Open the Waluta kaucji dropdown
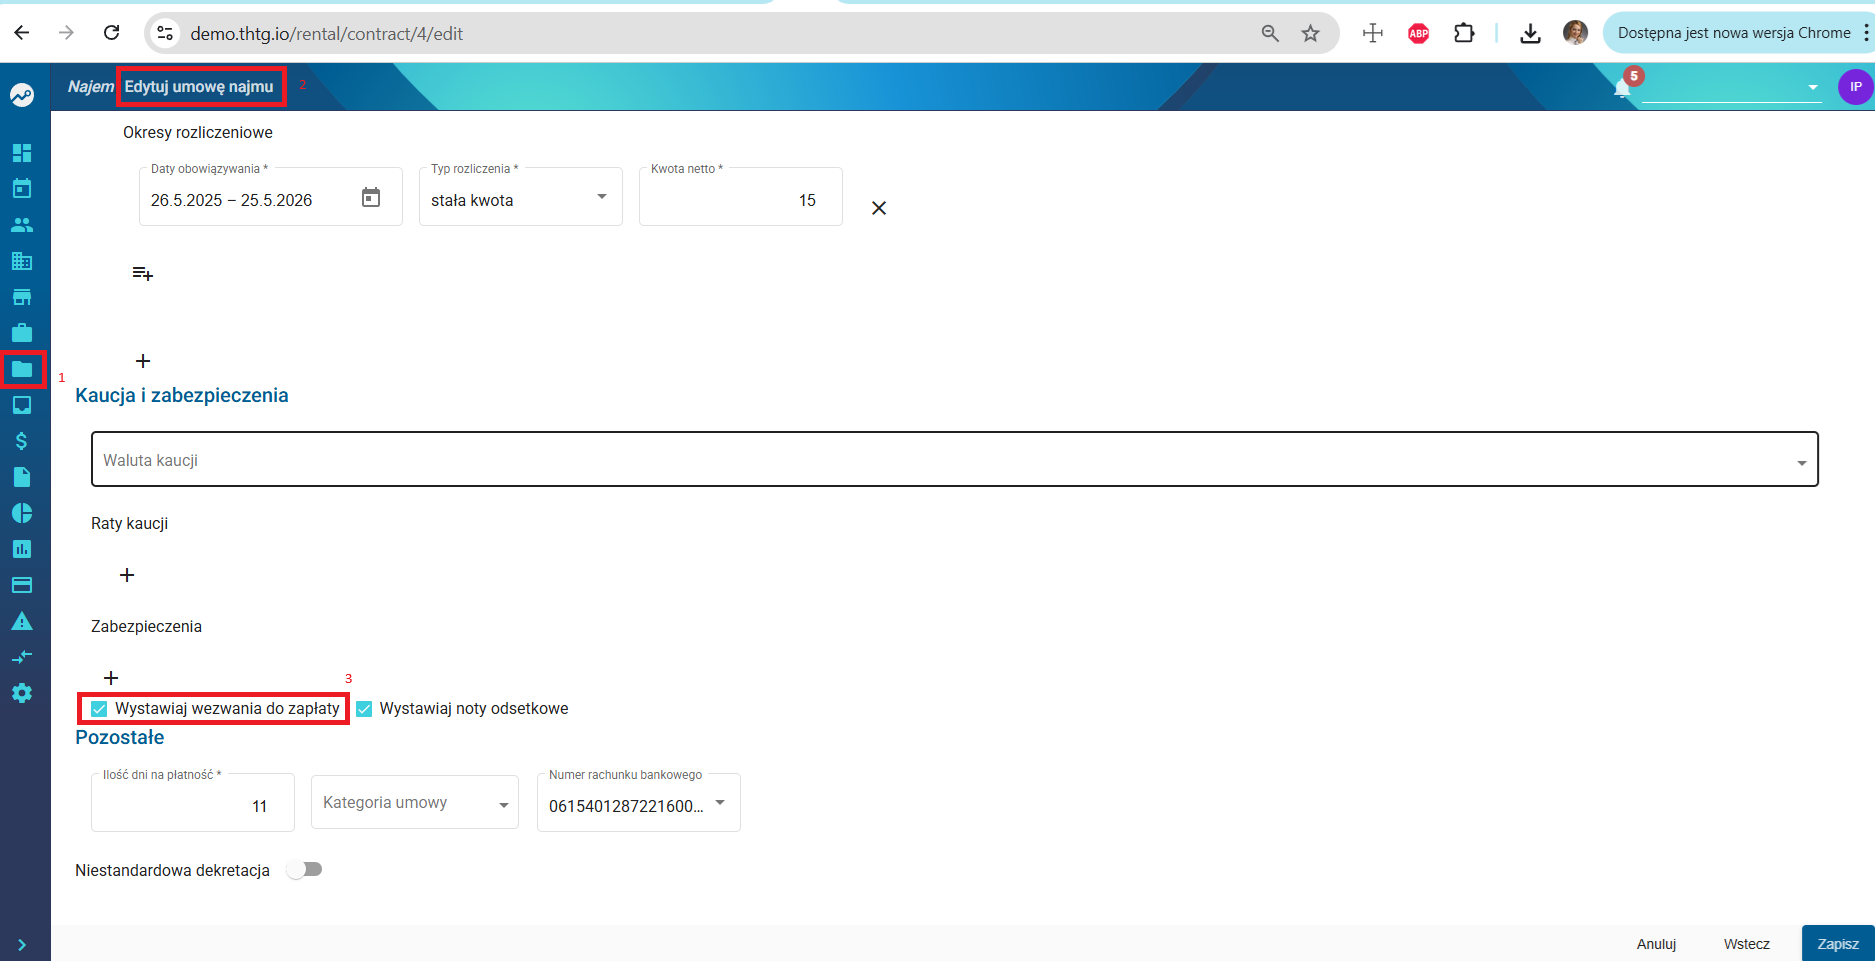 (x=955, y=460)
